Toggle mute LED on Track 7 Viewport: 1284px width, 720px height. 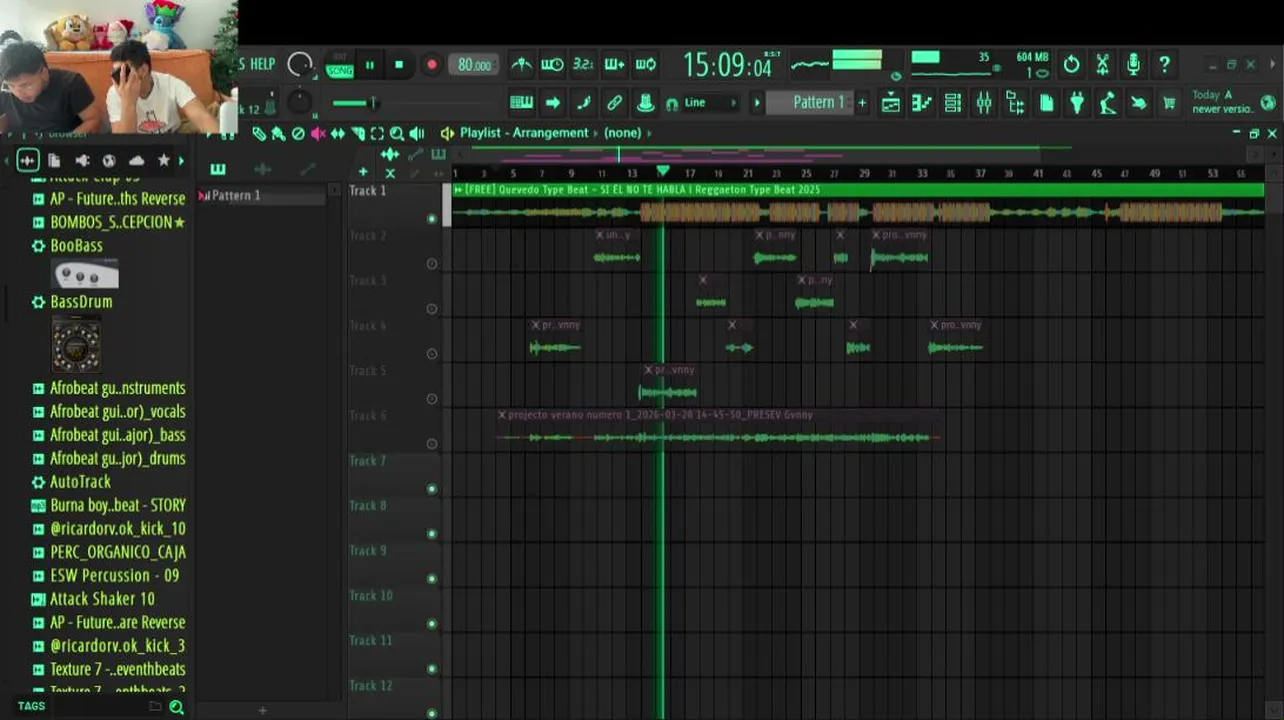tap(432, 489)
